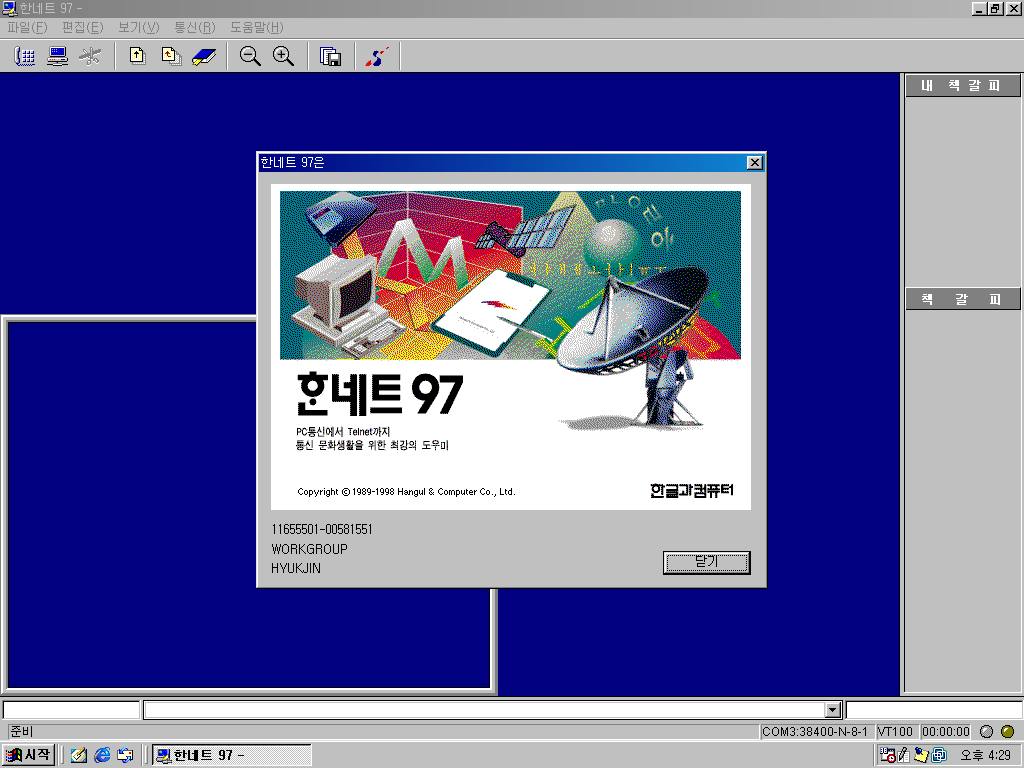
Task: Click the 닫기 button in the about dialog
Action: coord(707,562)
